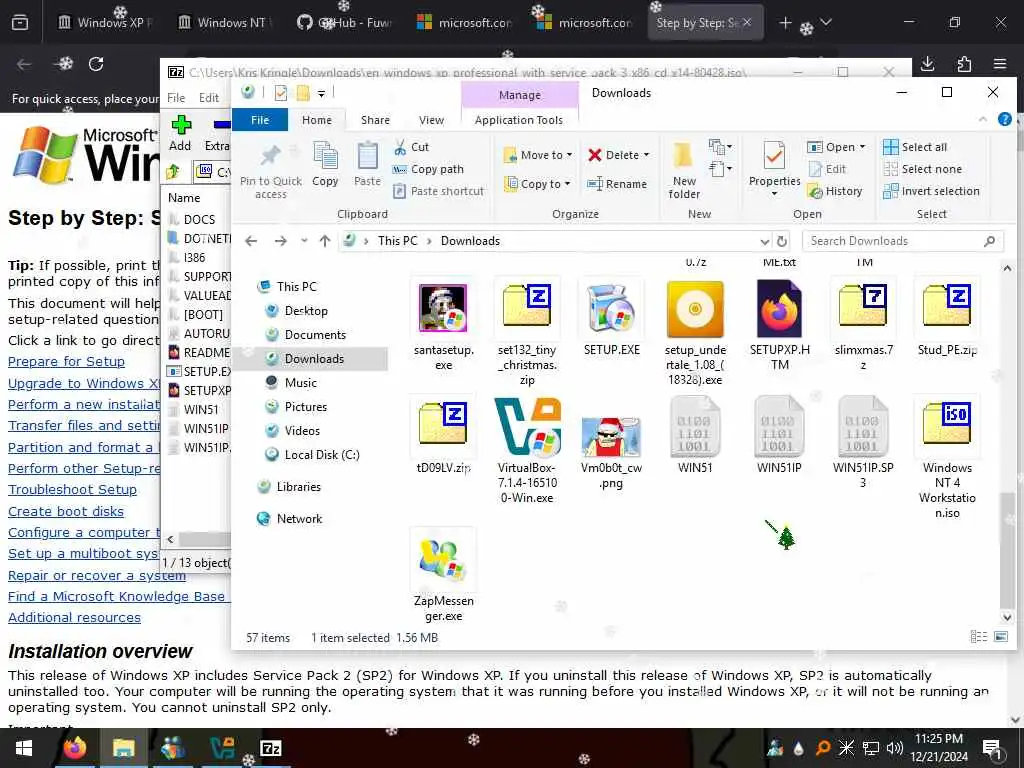Open the Create boot disks link

click(66, 511)
